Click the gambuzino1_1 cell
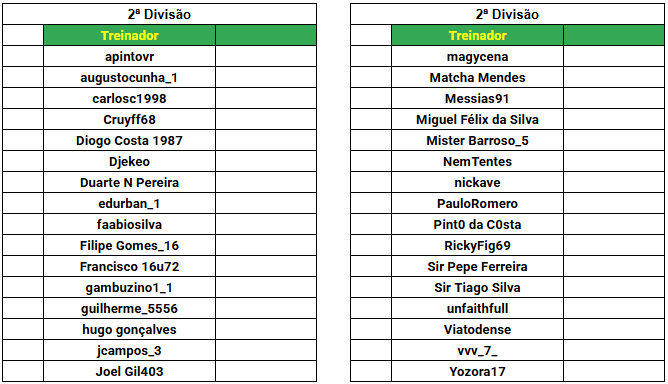The width and height of the screenshot is (668, 384). point(130,287)
